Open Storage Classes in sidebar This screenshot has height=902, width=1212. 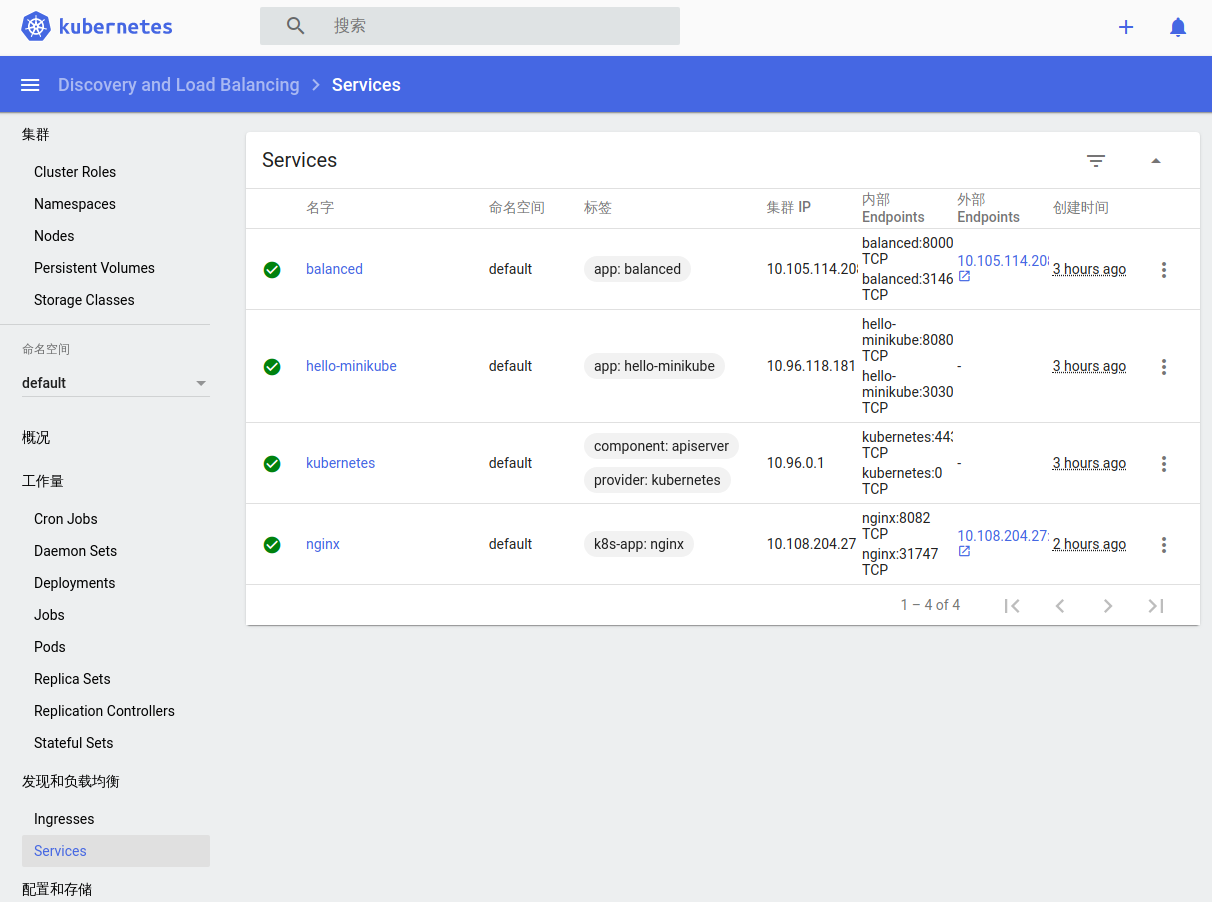(x=84, y=300)
